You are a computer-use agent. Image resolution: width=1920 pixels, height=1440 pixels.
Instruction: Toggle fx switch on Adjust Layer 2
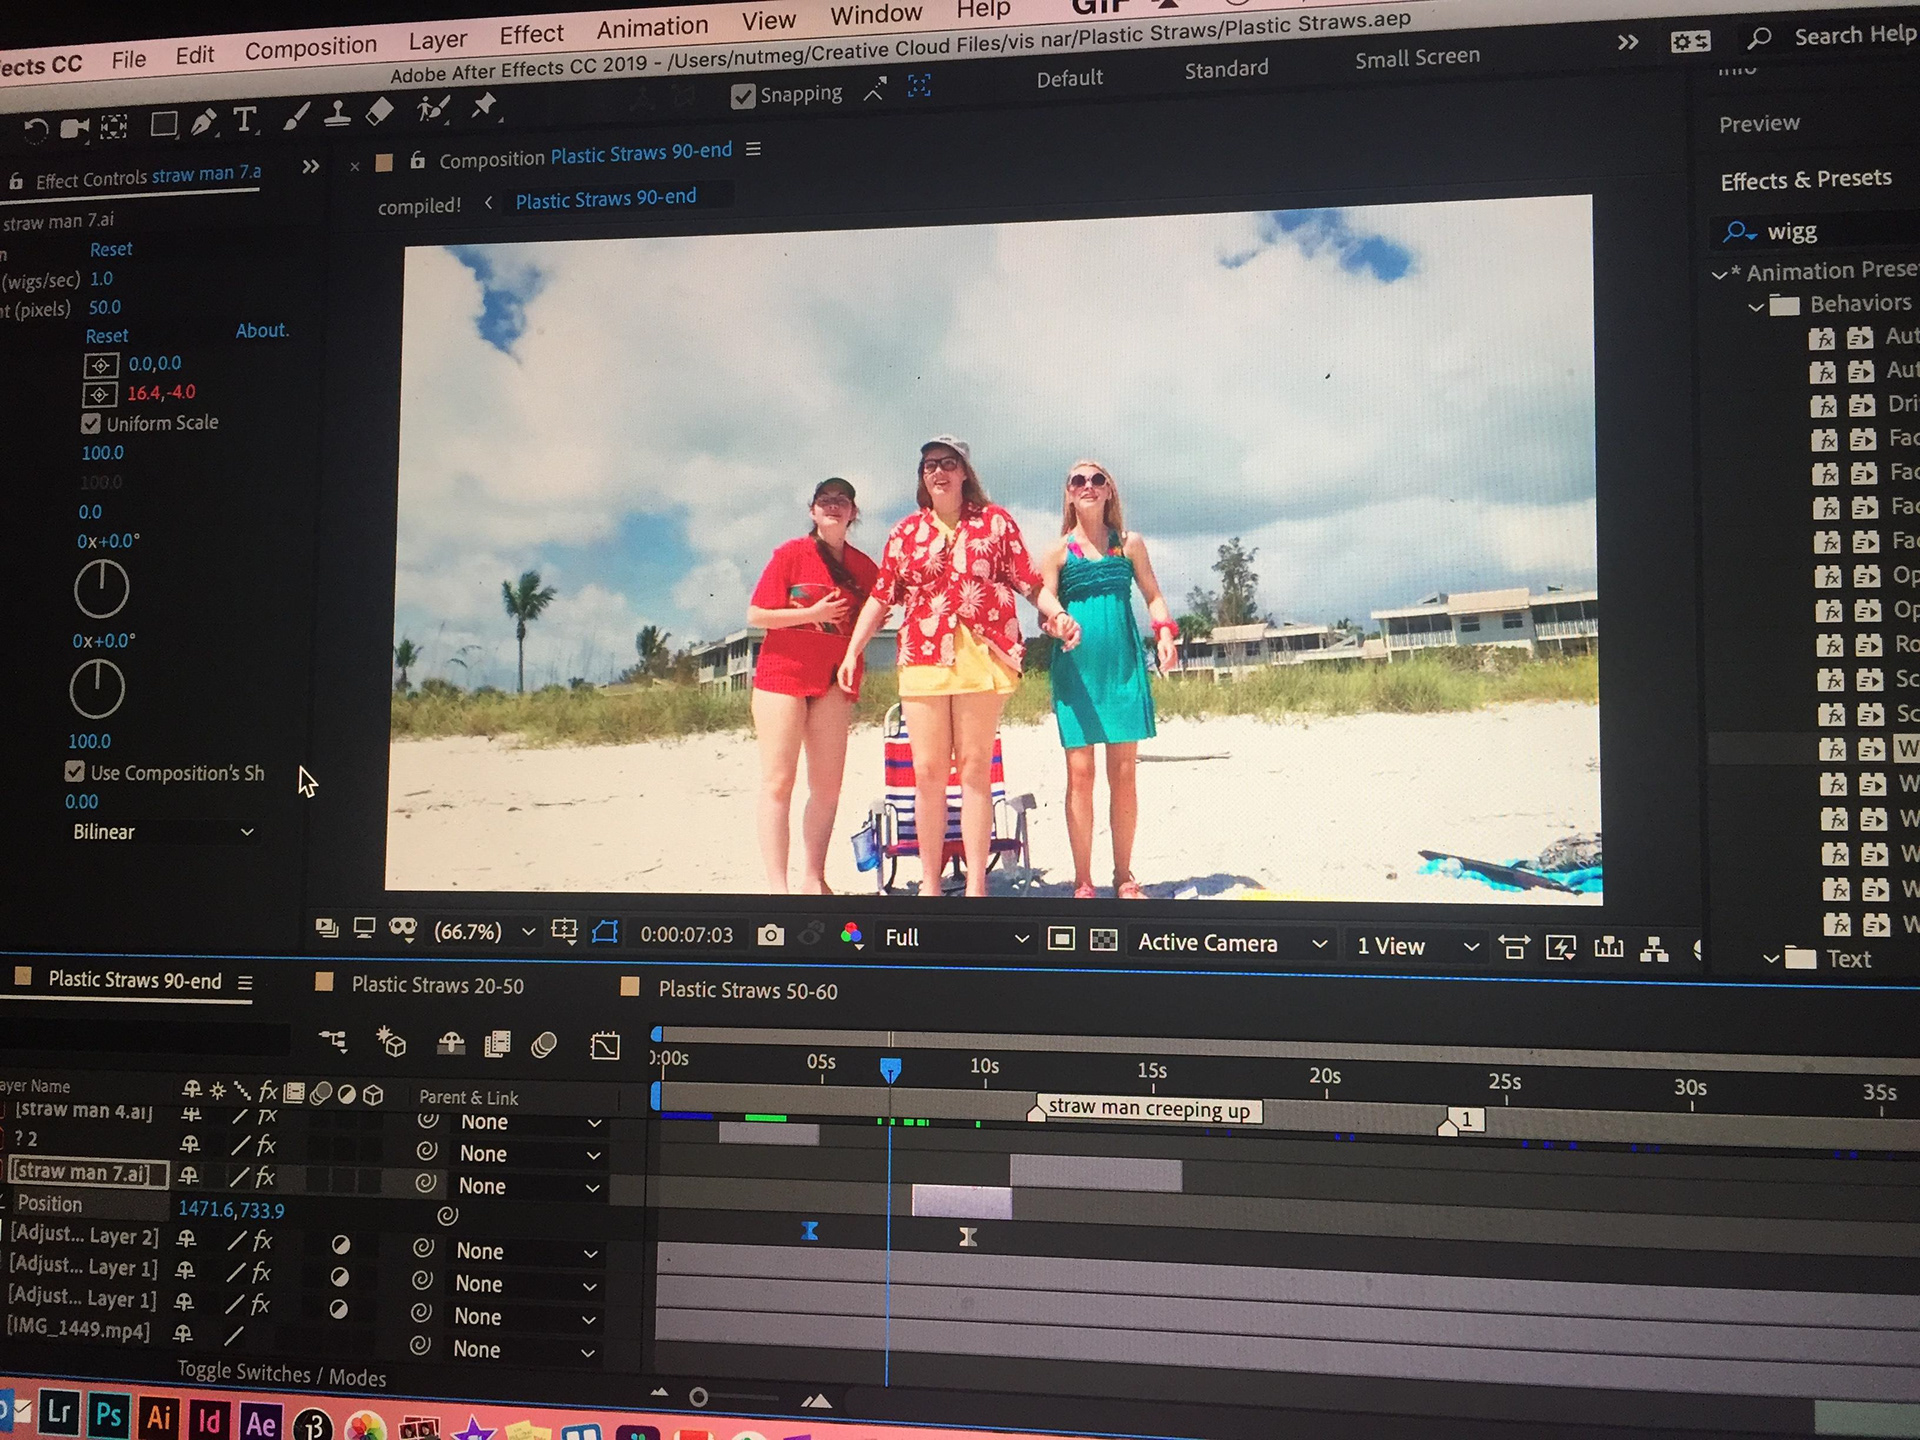262,1242
